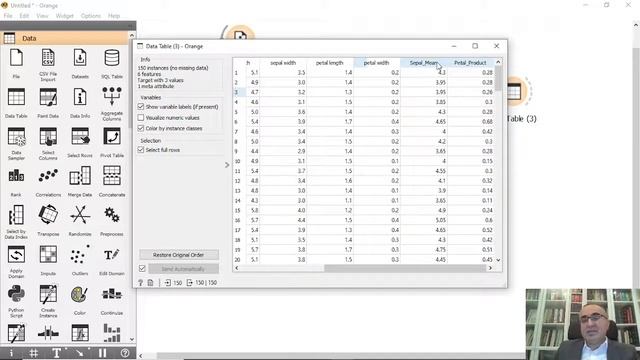The width and height of the screenshot is (640, 360).
Task: Open Data Table help icon in status bar
Action: pyautogui.click(x=140, y=282)
